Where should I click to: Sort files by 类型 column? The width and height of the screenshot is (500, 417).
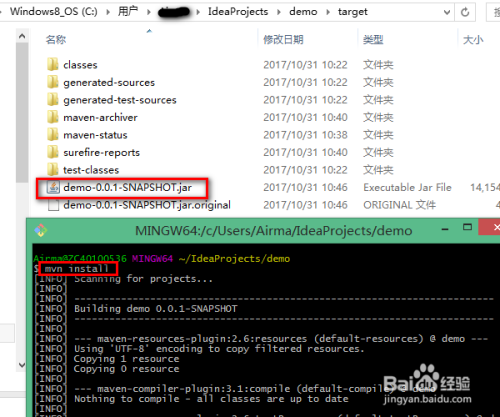point(373,40)
